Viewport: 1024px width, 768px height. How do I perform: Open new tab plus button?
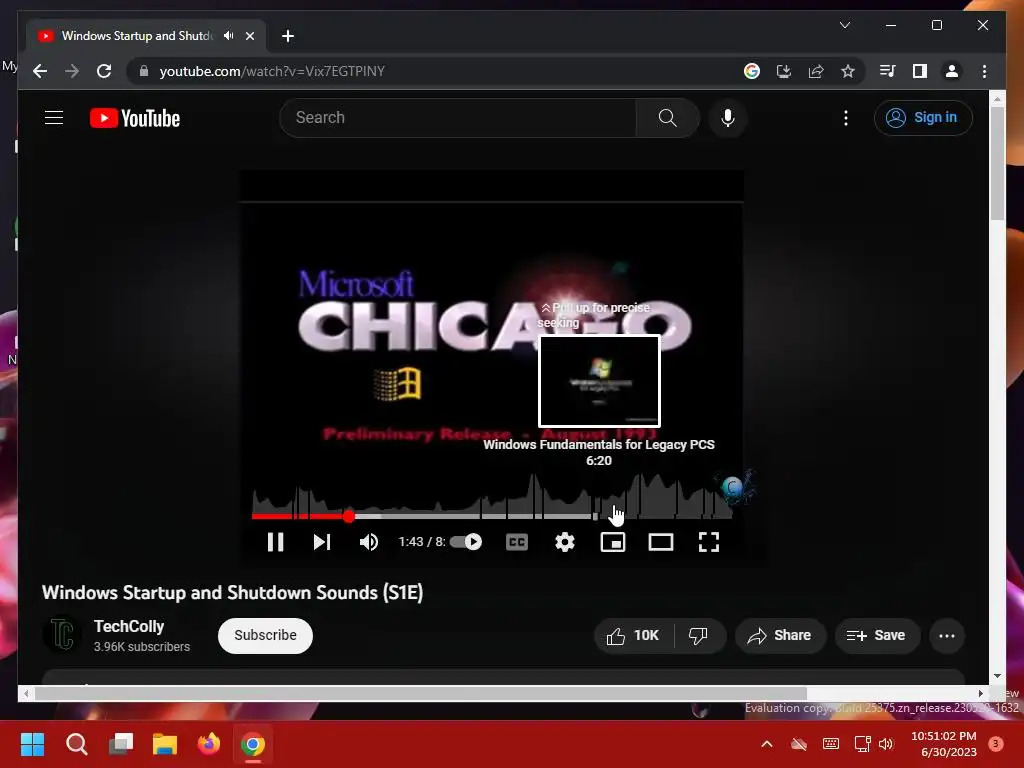click(x=288, y=36)
